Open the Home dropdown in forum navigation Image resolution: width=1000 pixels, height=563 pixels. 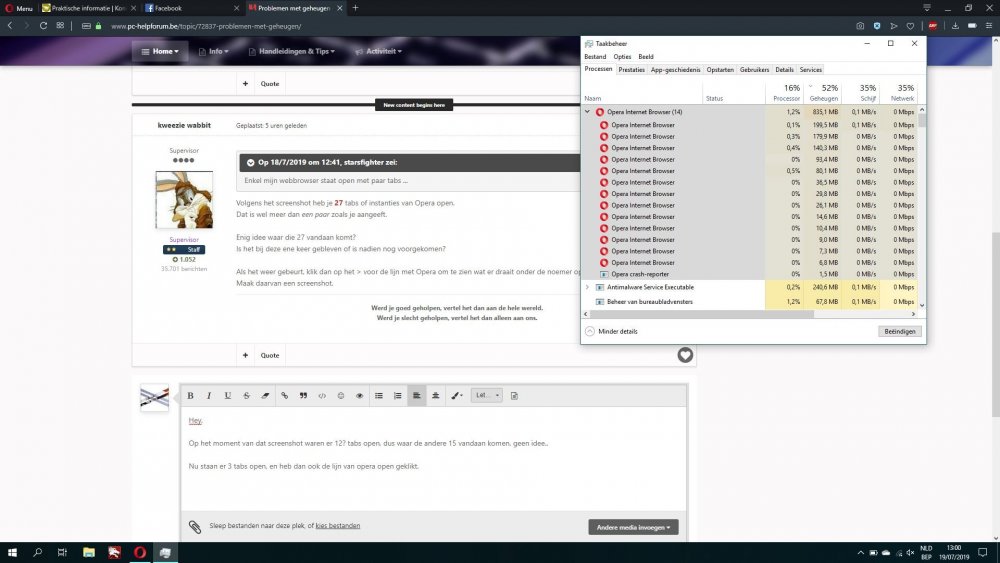click(x=159, y=51)
